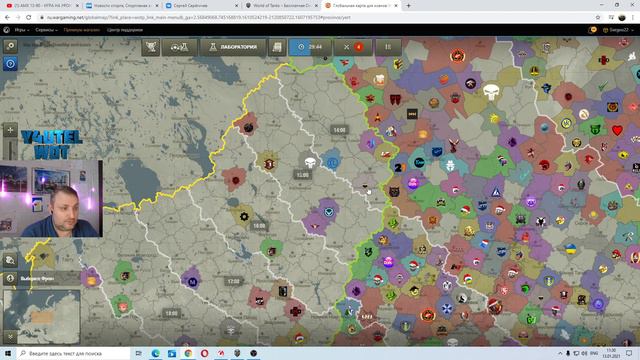The width and height of the screenshot is (640, 360).
Task: Open the Сервисы dropdown menu
Action: click(x=46, y=30)
